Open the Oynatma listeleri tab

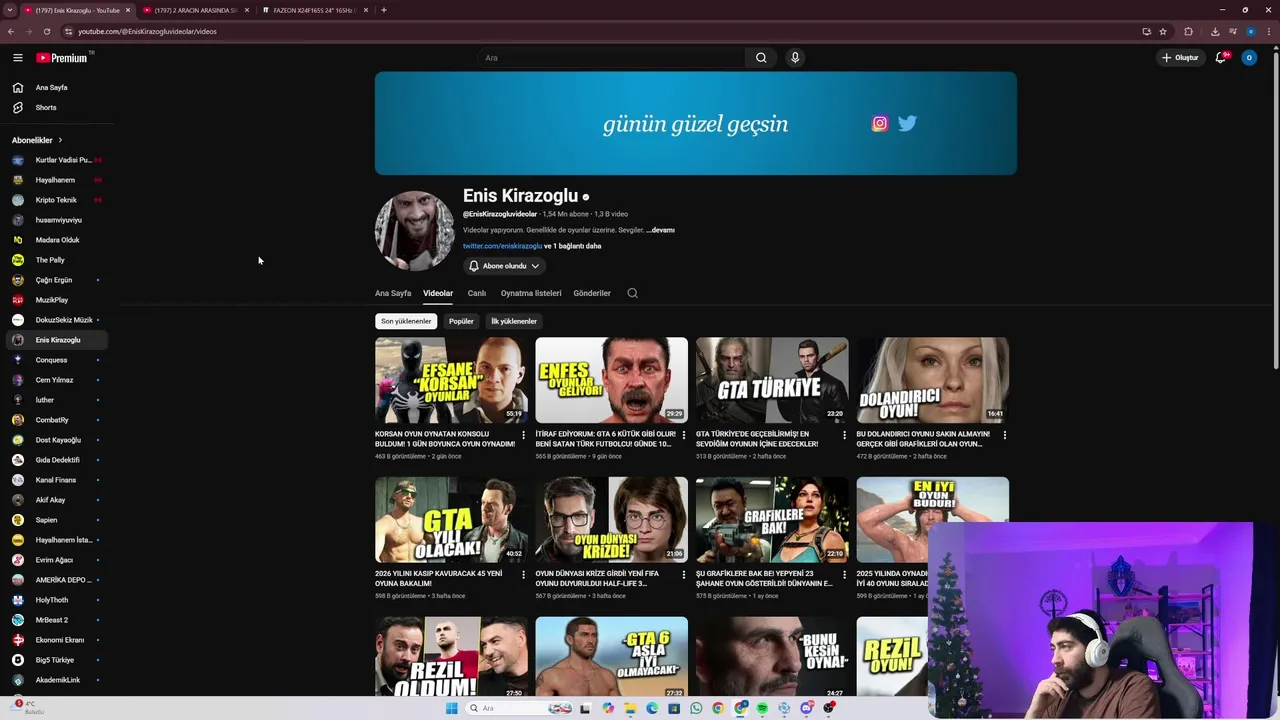click(531, 293)
